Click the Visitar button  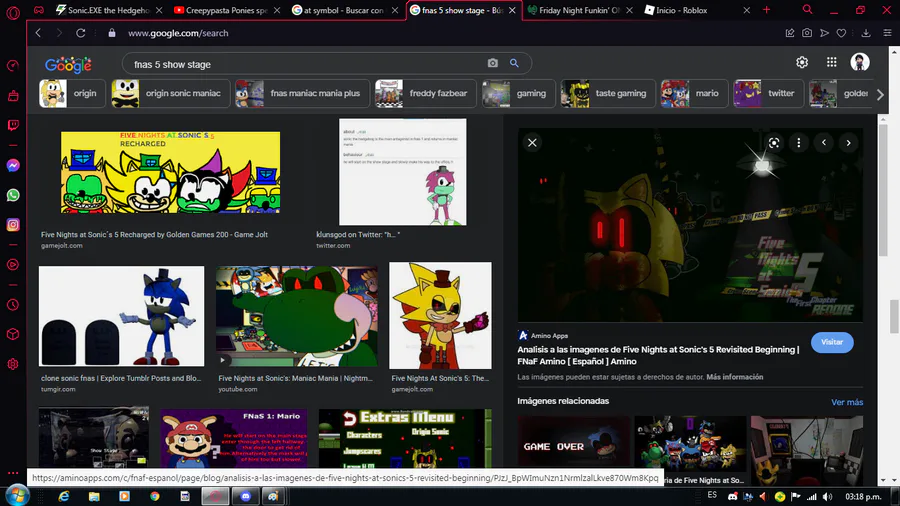[x=832, y=342]
